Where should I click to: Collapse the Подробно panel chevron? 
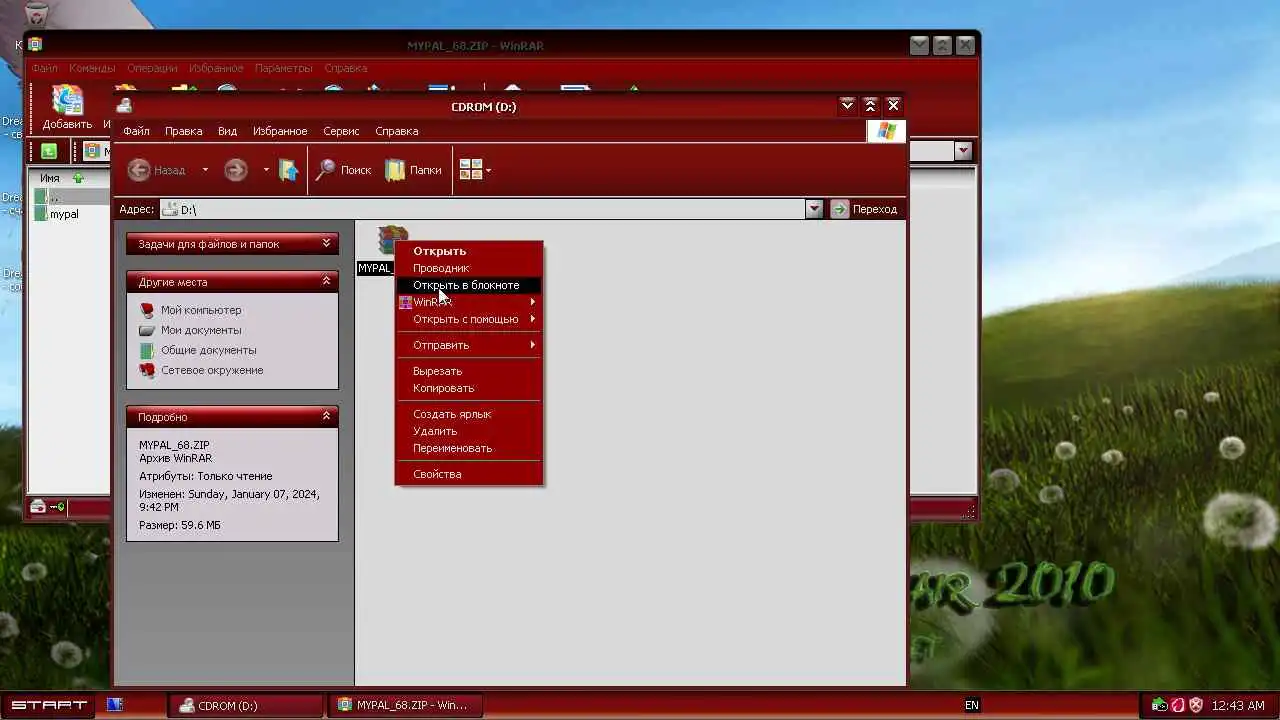tap(326, 417)
